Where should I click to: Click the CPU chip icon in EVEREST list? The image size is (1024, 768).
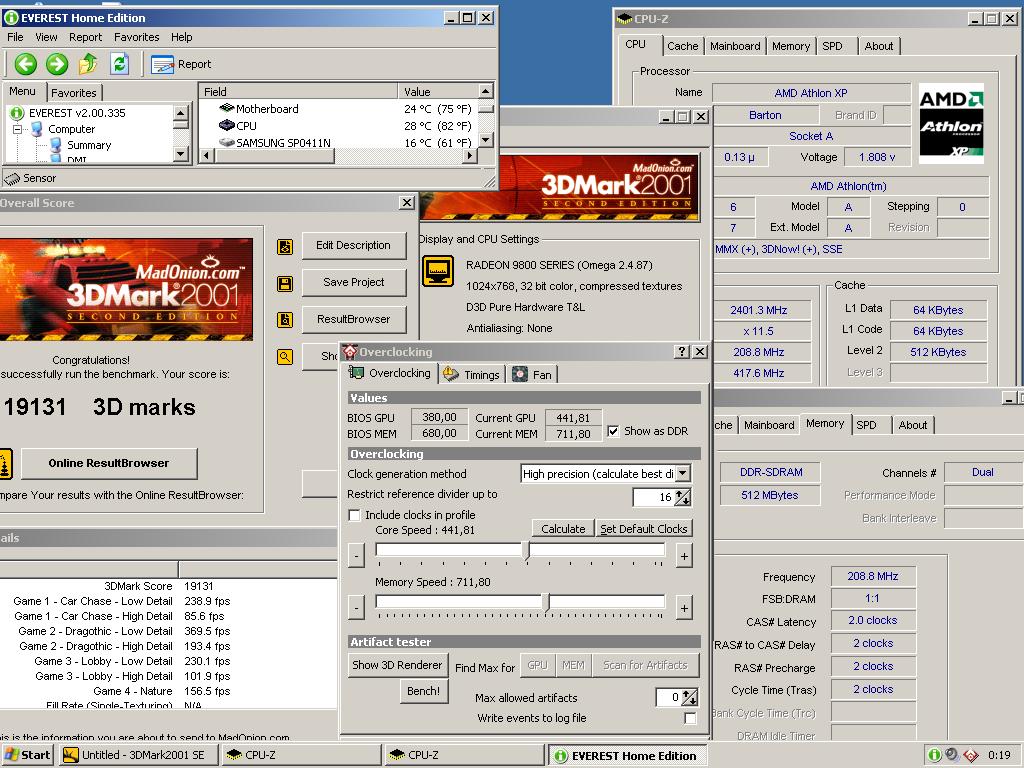click(227, 125)
